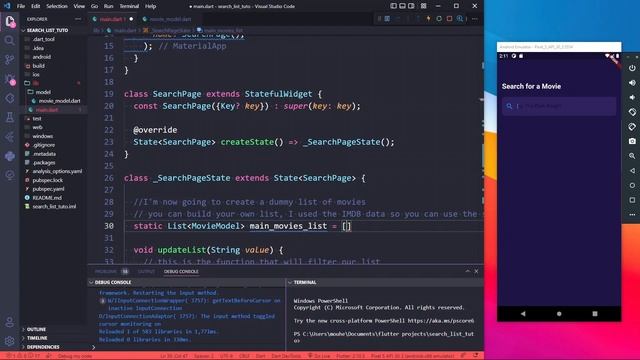Expand the DEPENDENCIES section
Viewport: 640px width, 360px height.
43,347
